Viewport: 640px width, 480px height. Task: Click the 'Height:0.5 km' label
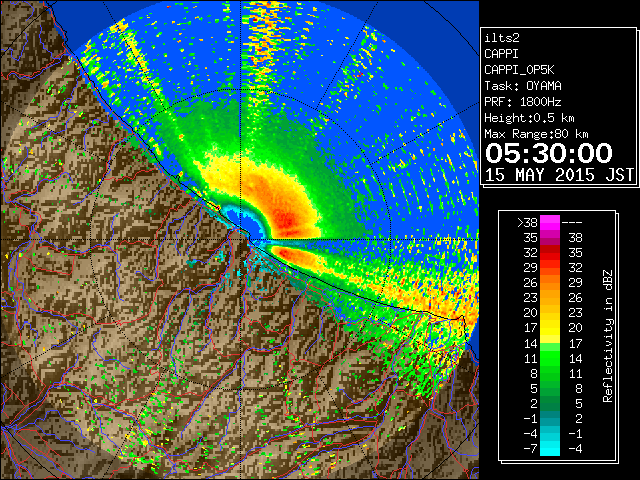click(x=529, y=118)
